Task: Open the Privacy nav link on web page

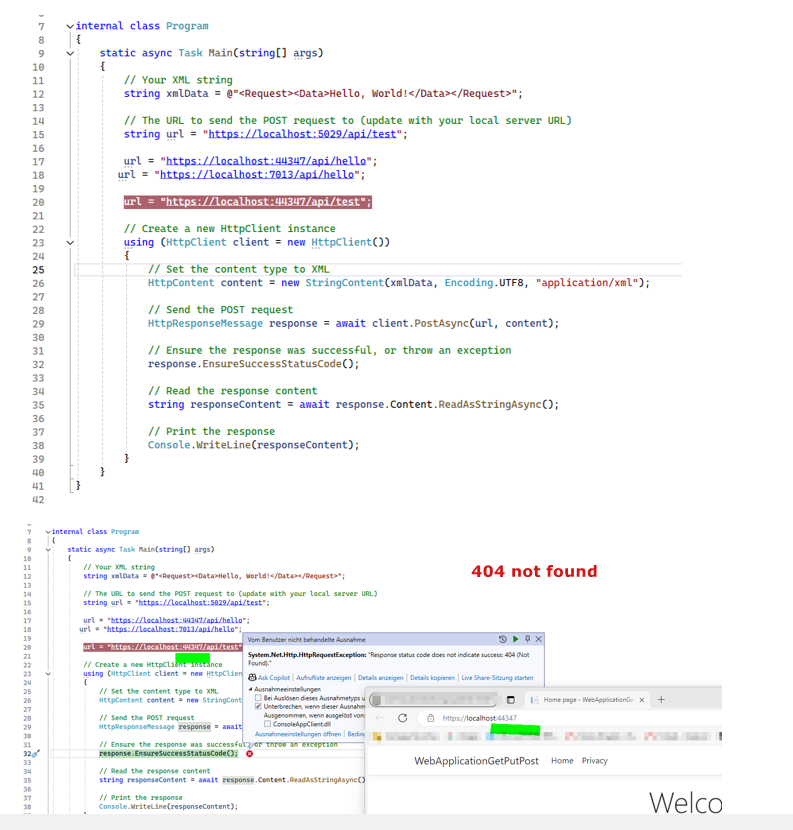Action: pyautogui.click(x=594, y=761)
